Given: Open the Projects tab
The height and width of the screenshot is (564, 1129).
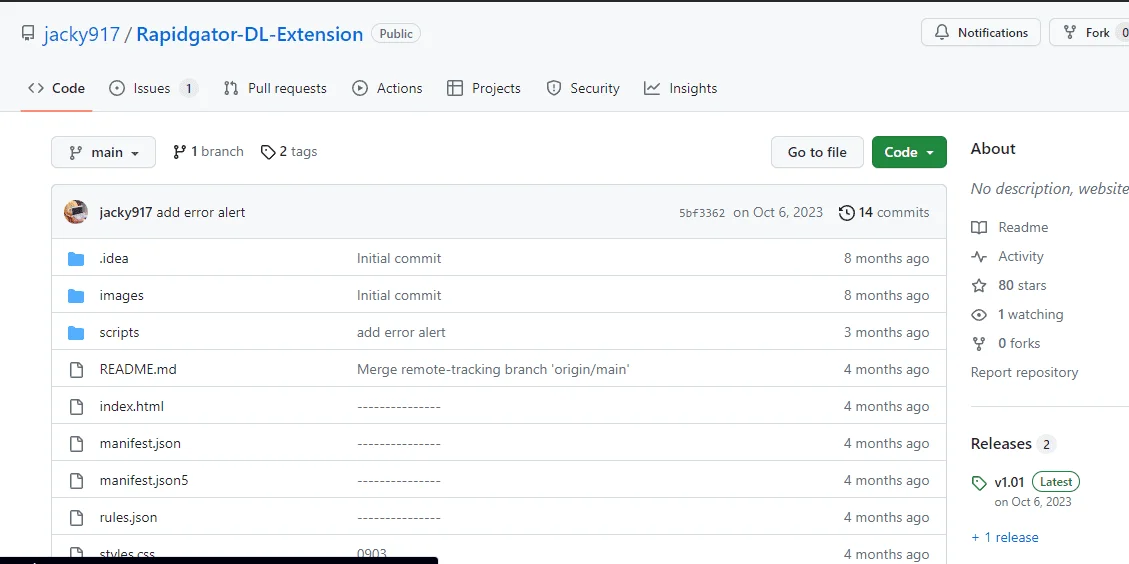Looking at the screenshot, I should [x=484, y=89].
